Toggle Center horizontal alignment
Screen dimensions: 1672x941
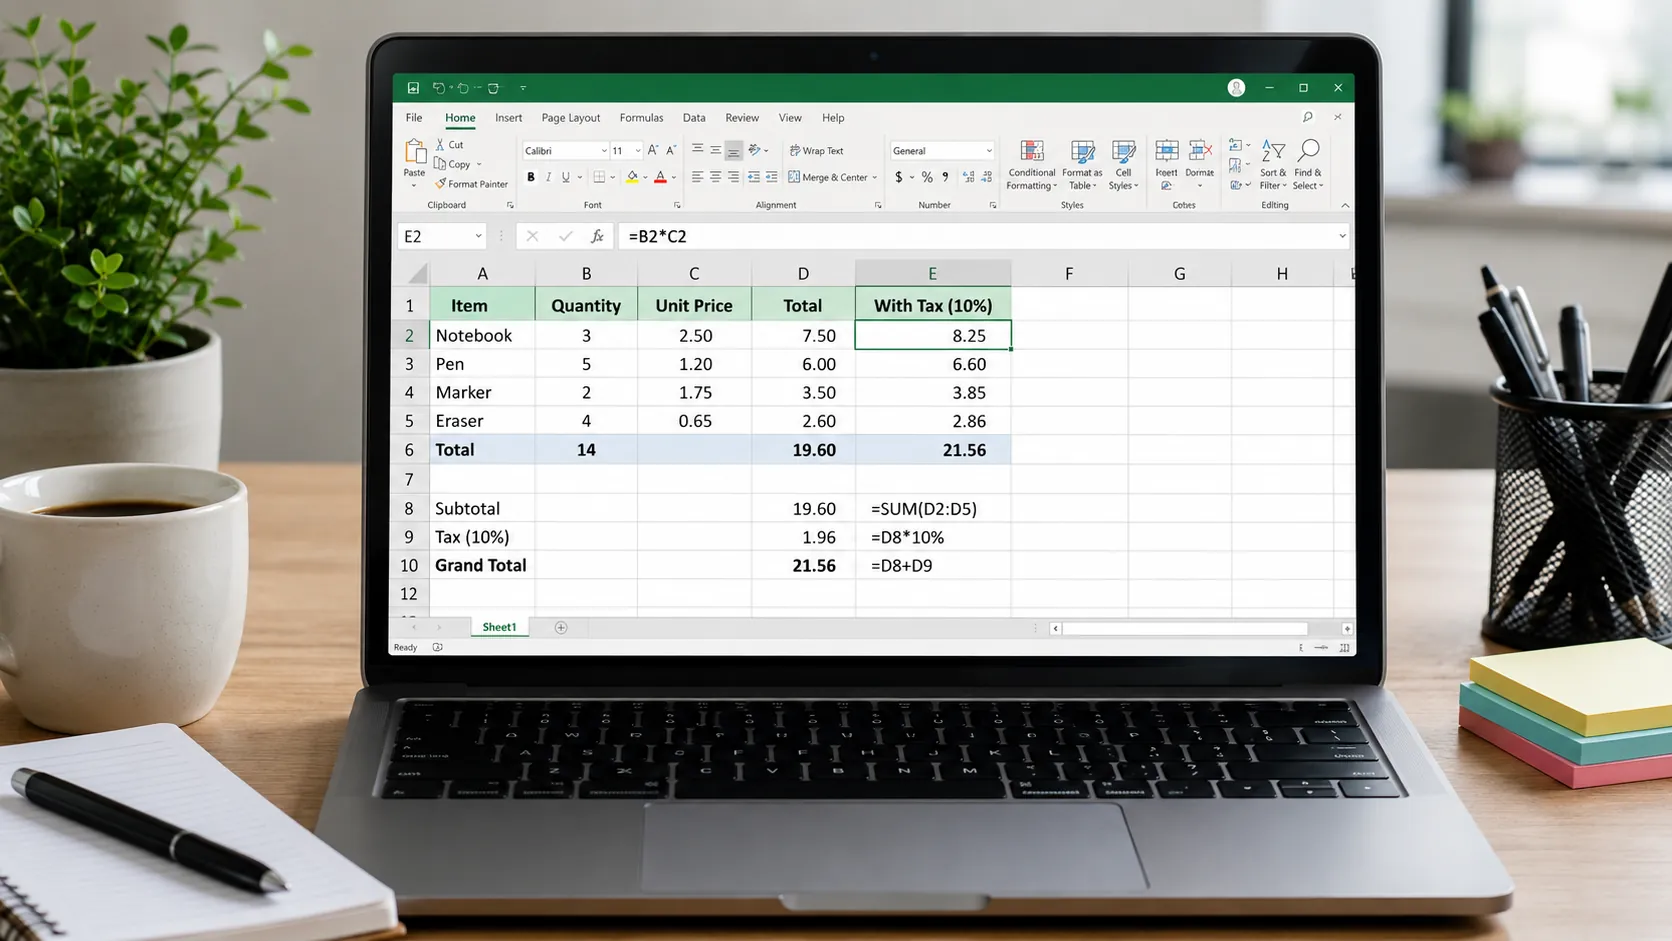click(715, 177)
